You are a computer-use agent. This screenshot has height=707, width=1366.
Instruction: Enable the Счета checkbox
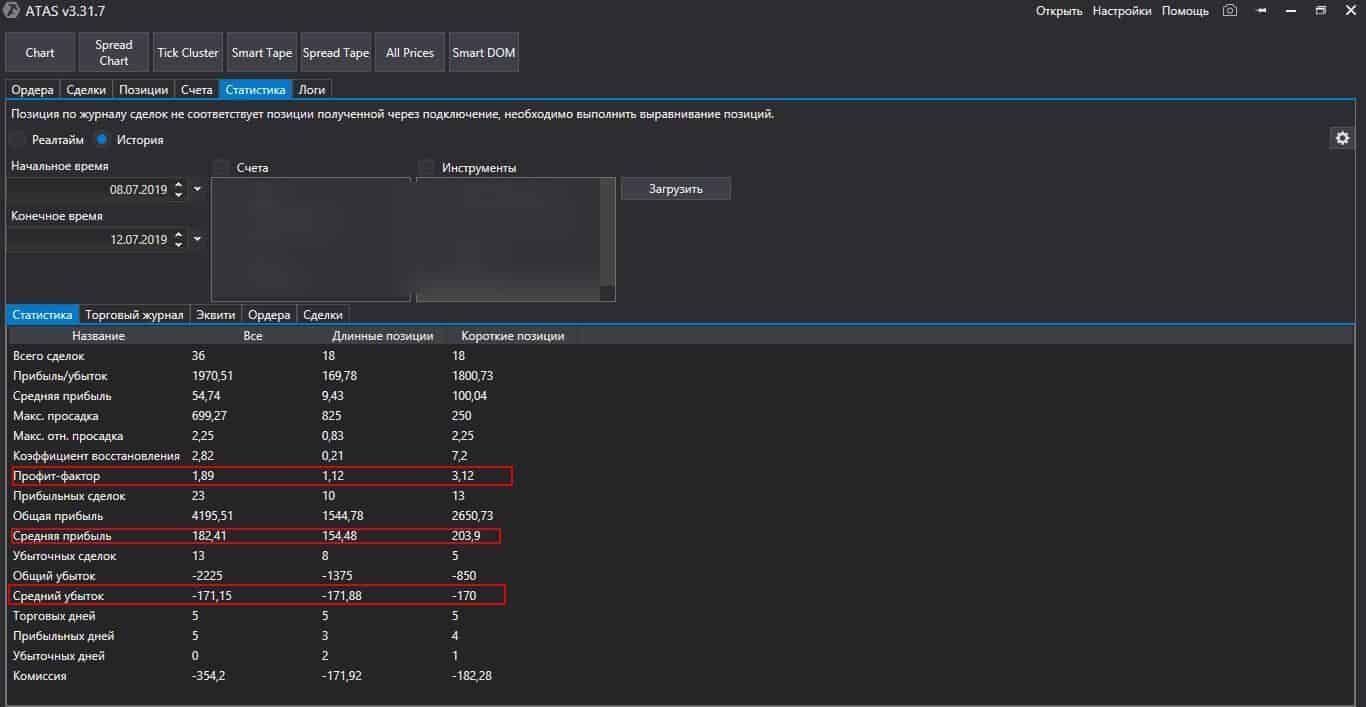pyautogui.click(x=221, y=167)
